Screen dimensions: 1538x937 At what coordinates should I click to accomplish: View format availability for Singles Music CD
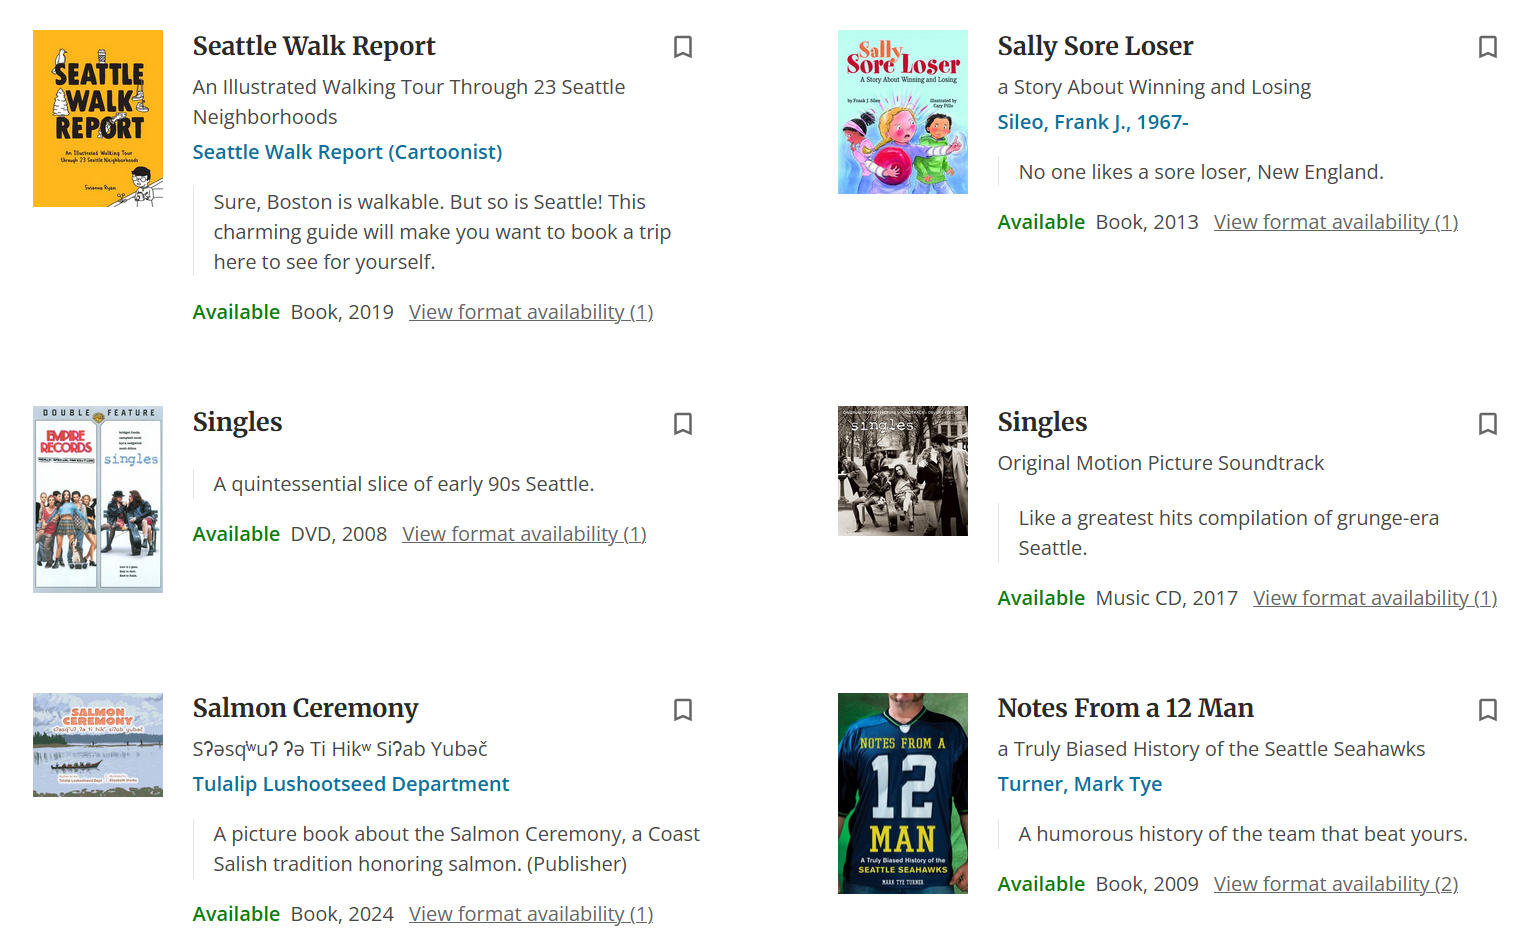(1374, 598)
